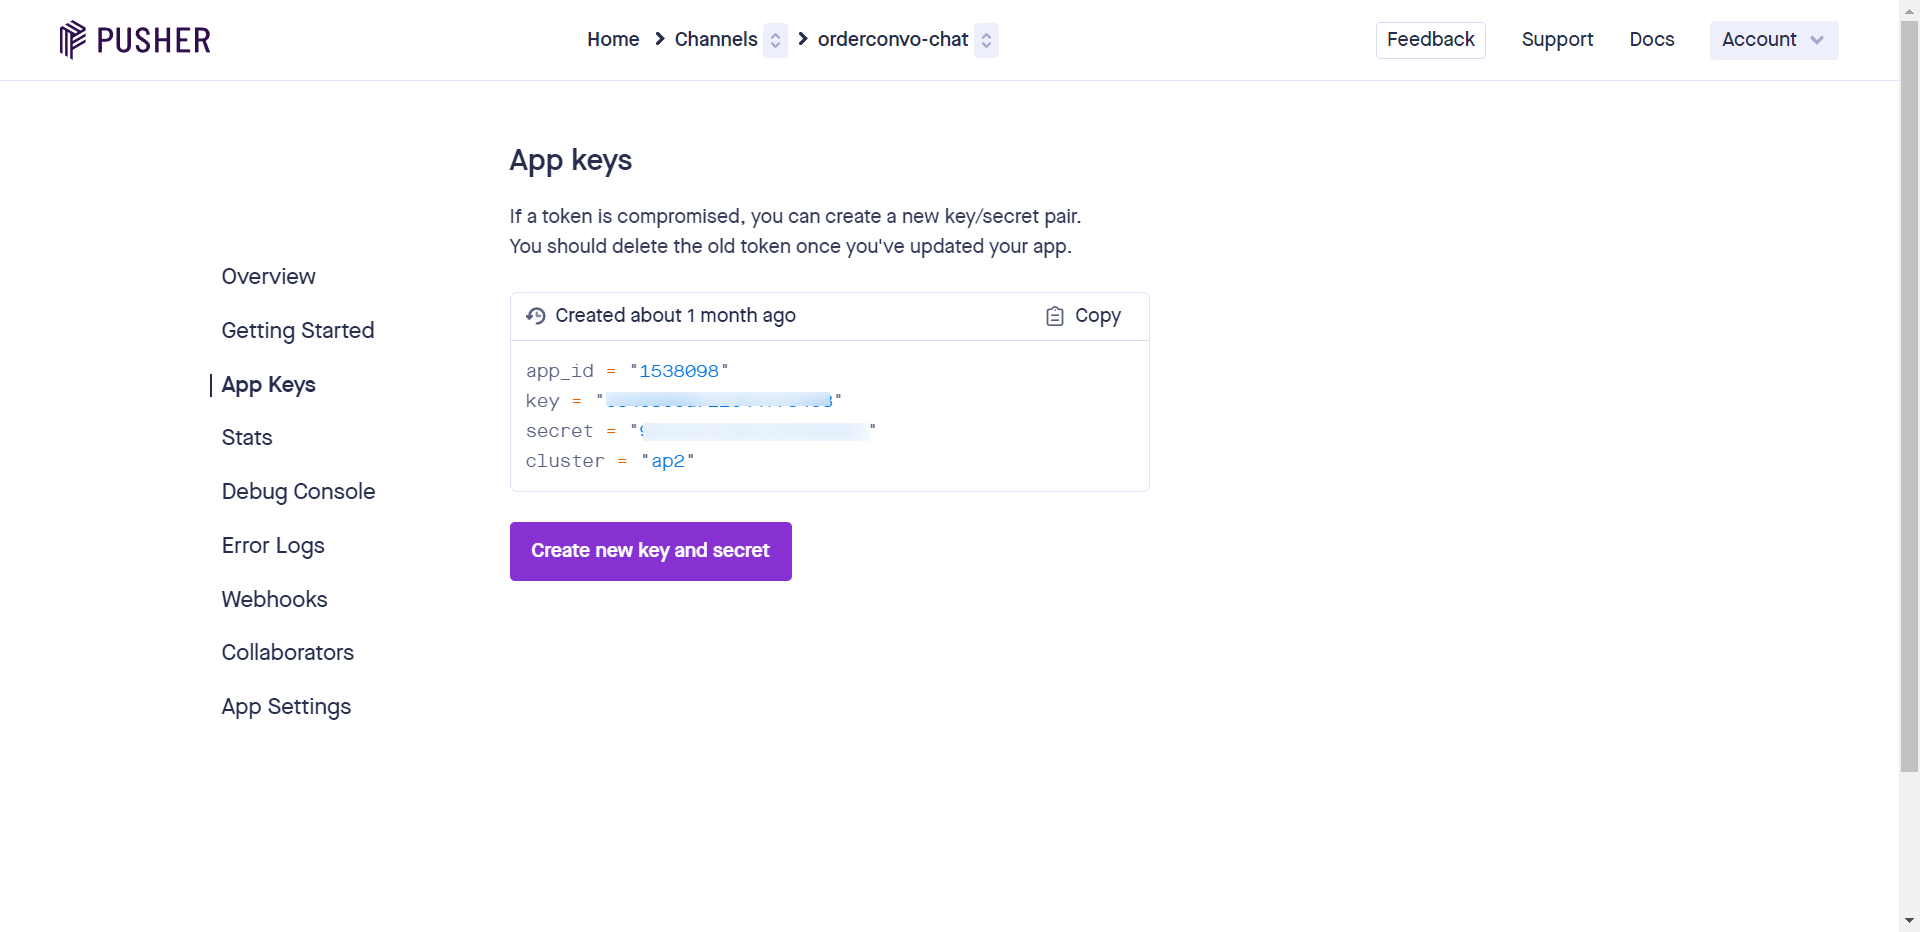Click the Pusher logo
Viewport: 1920px width, 932px height.
(x=135, y=40)
